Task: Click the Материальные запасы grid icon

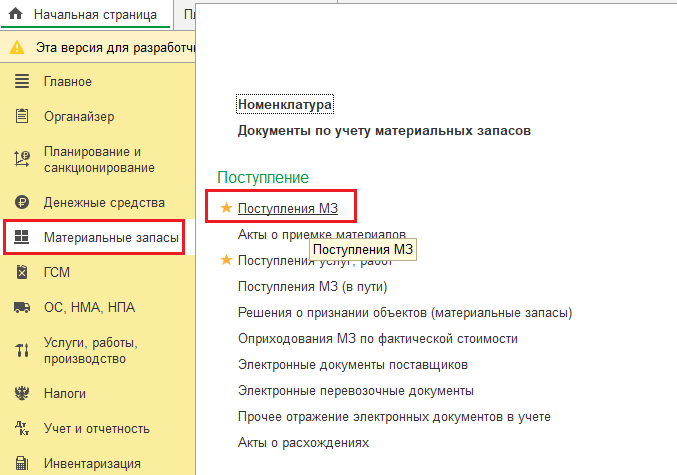Action: pyautogui.click(x=22, y=237)
